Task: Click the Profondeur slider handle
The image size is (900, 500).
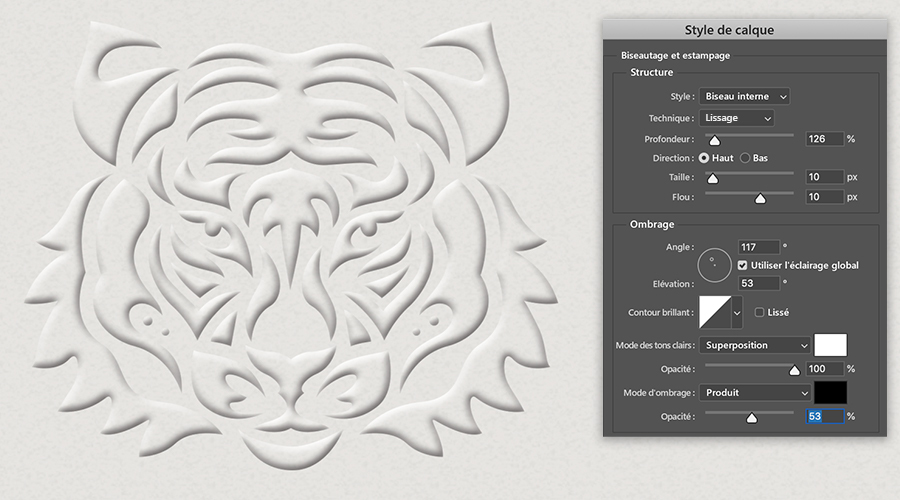Action: point(714,141)
